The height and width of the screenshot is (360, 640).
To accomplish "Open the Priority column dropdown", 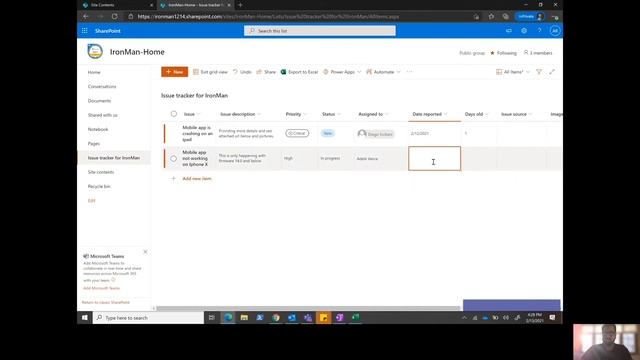I will (305, 114).
